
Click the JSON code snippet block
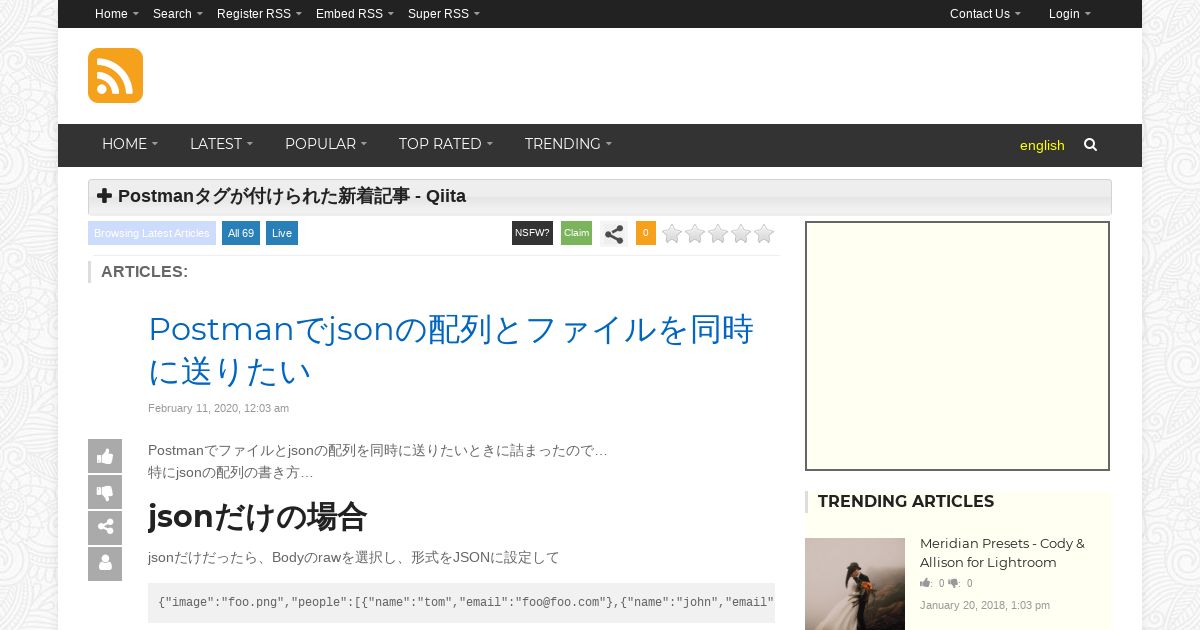tap(461, 602)
